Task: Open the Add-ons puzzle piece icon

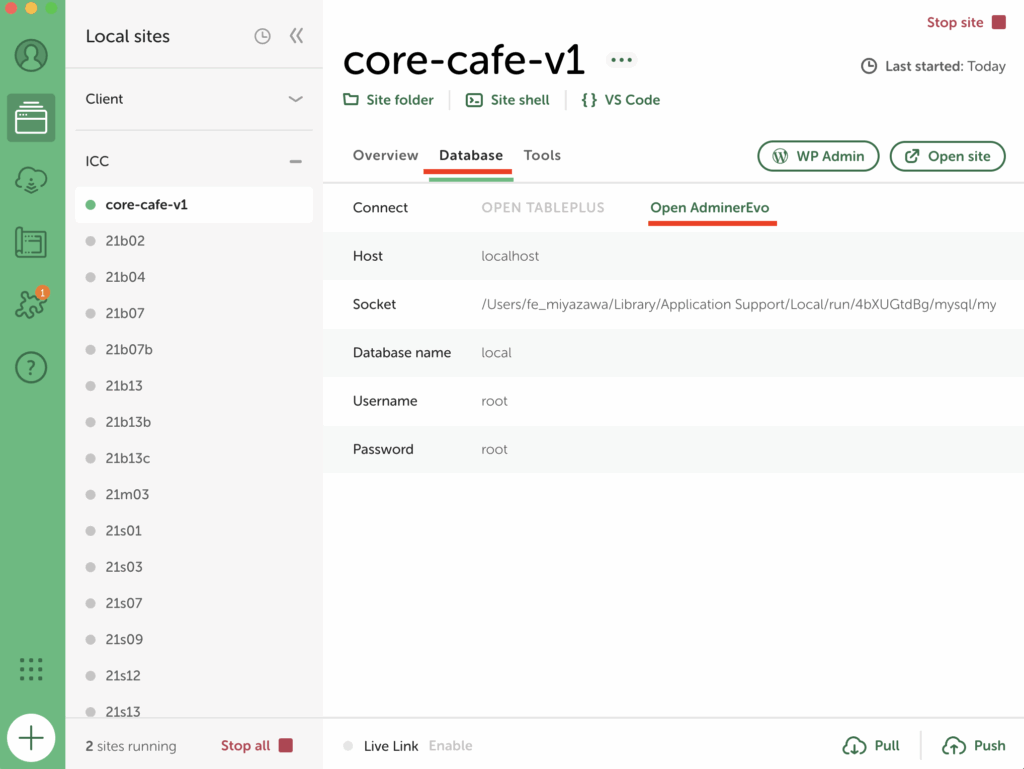Action: tap(31, 305)
